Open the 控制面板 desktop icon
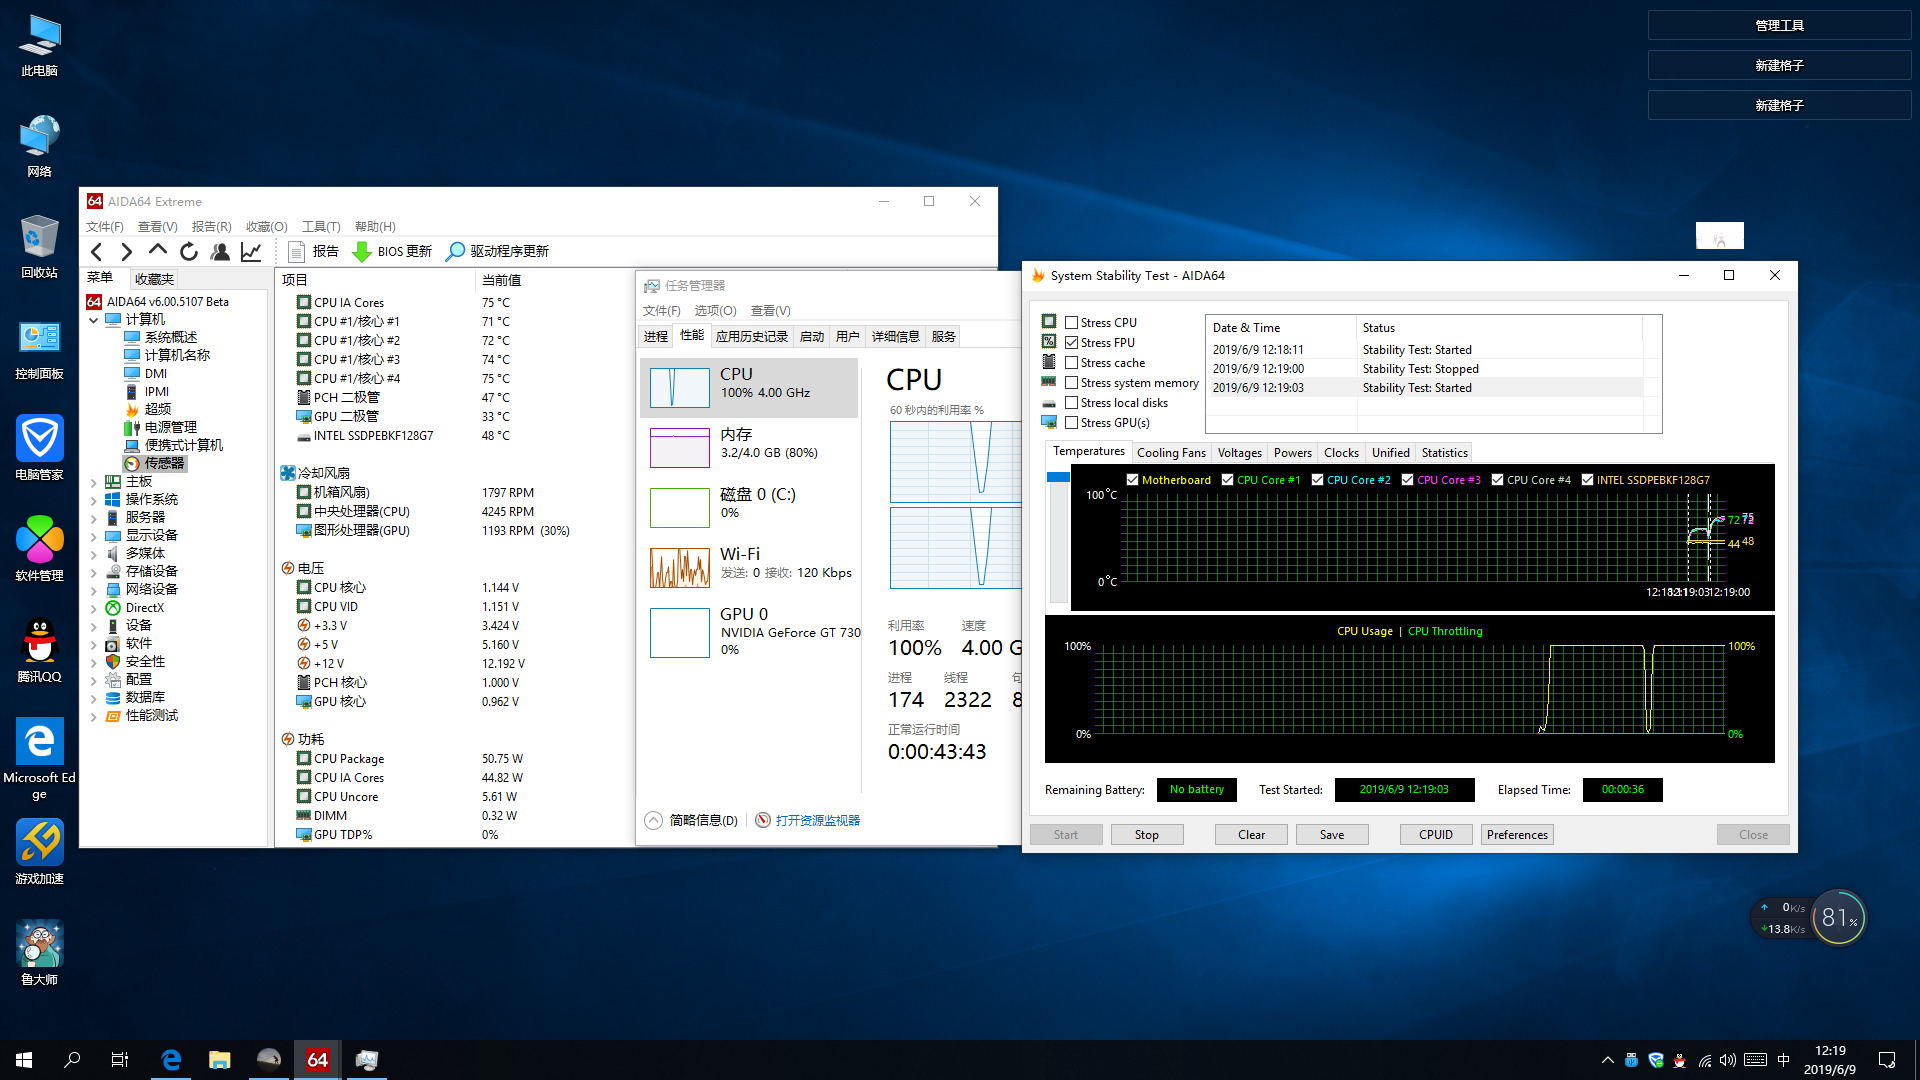1920x1080 pixels. (40, 349)
